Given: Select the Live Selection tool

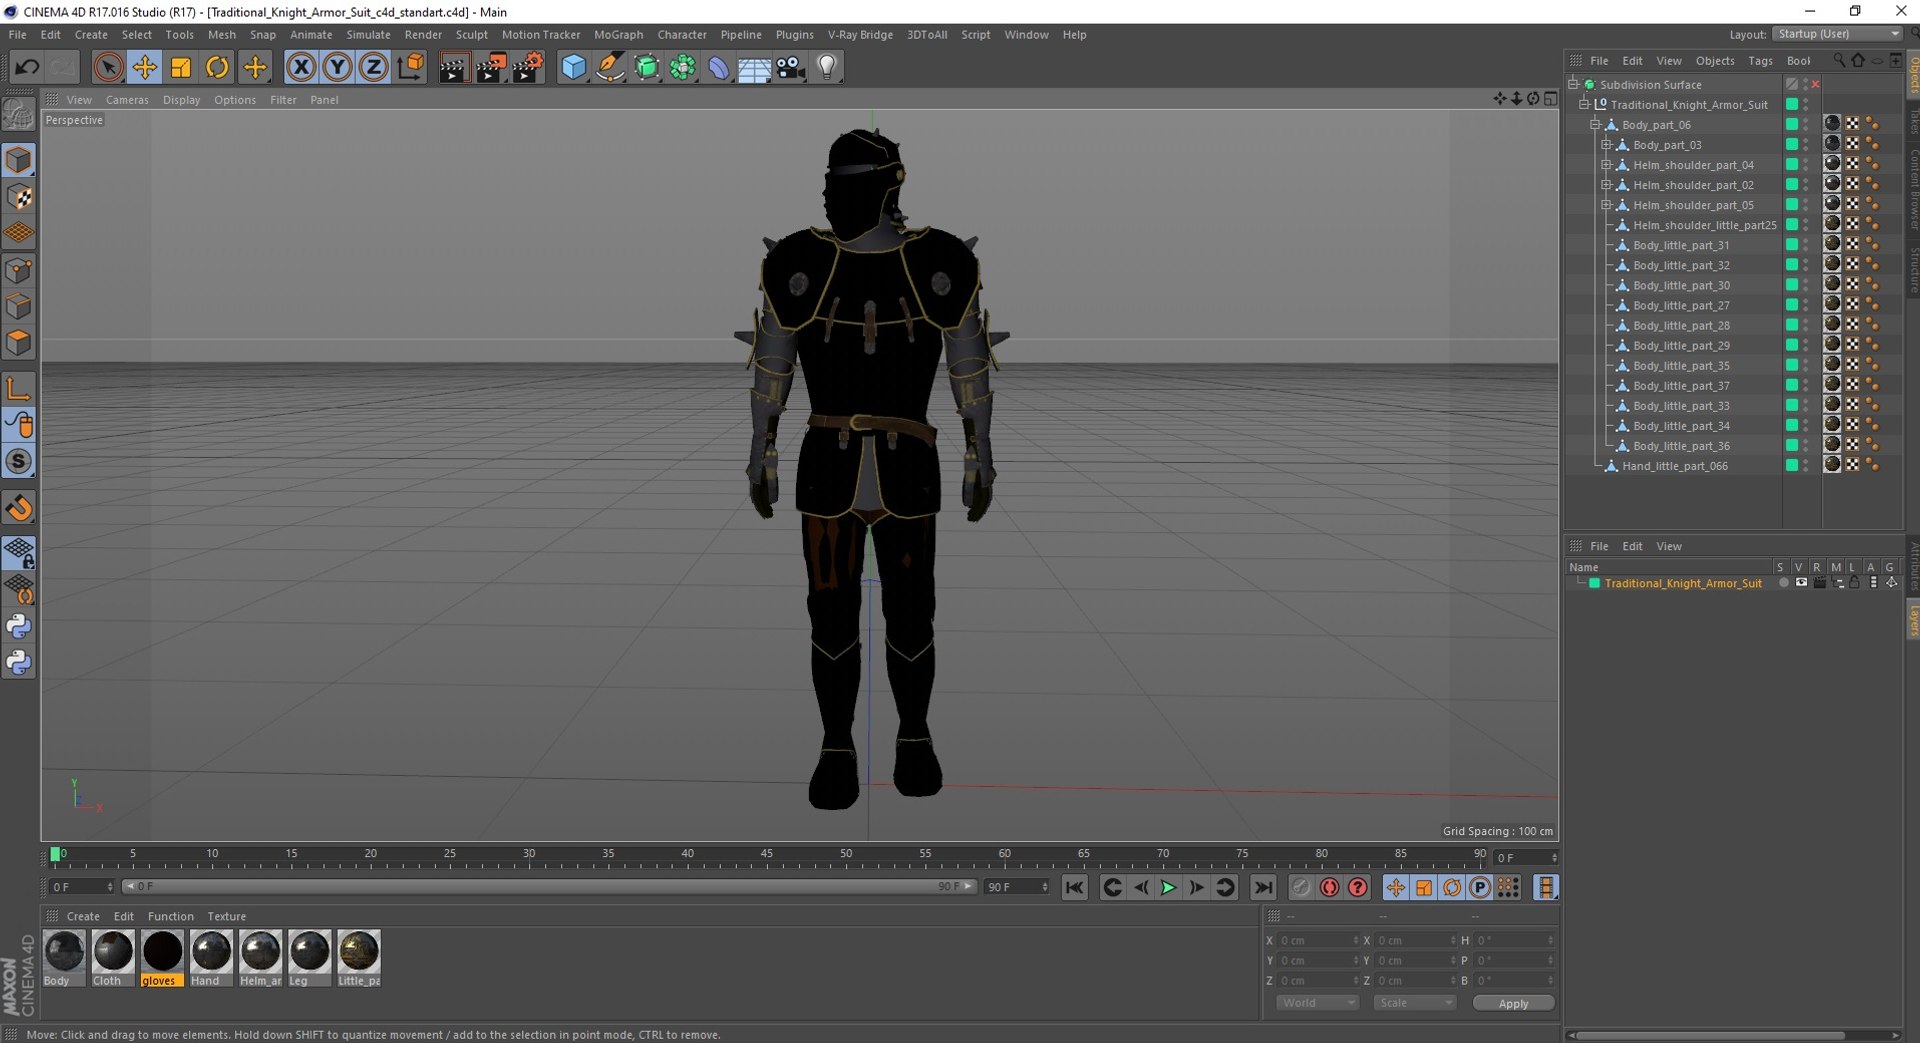Looking at the screenshot, I should 108,67.
